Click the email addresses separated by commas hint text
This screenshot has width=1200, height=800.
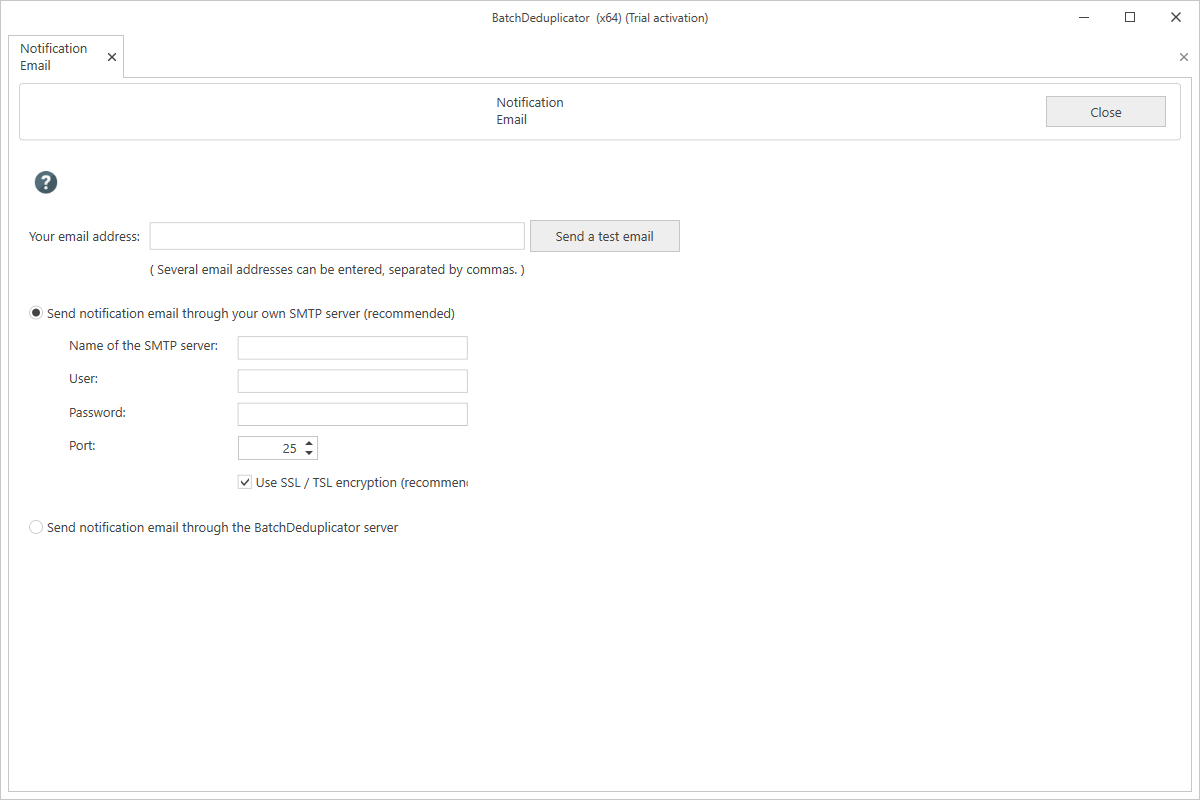coord(336,269)
